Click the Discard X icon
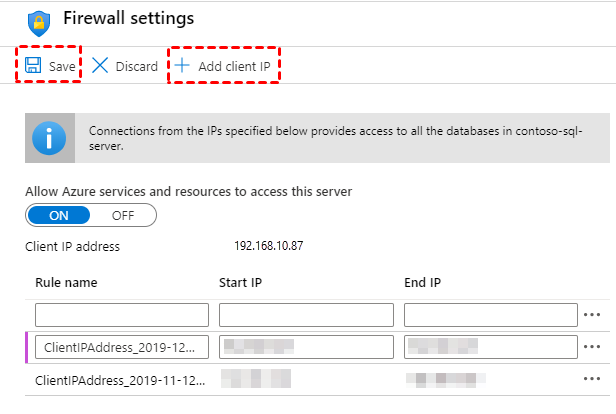Viewport: 616px width, 414px height. coord(100,66)
